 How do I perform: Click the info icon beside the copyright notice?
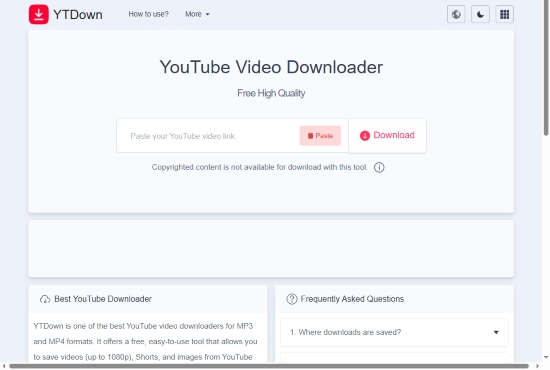[x=379, y=167]
